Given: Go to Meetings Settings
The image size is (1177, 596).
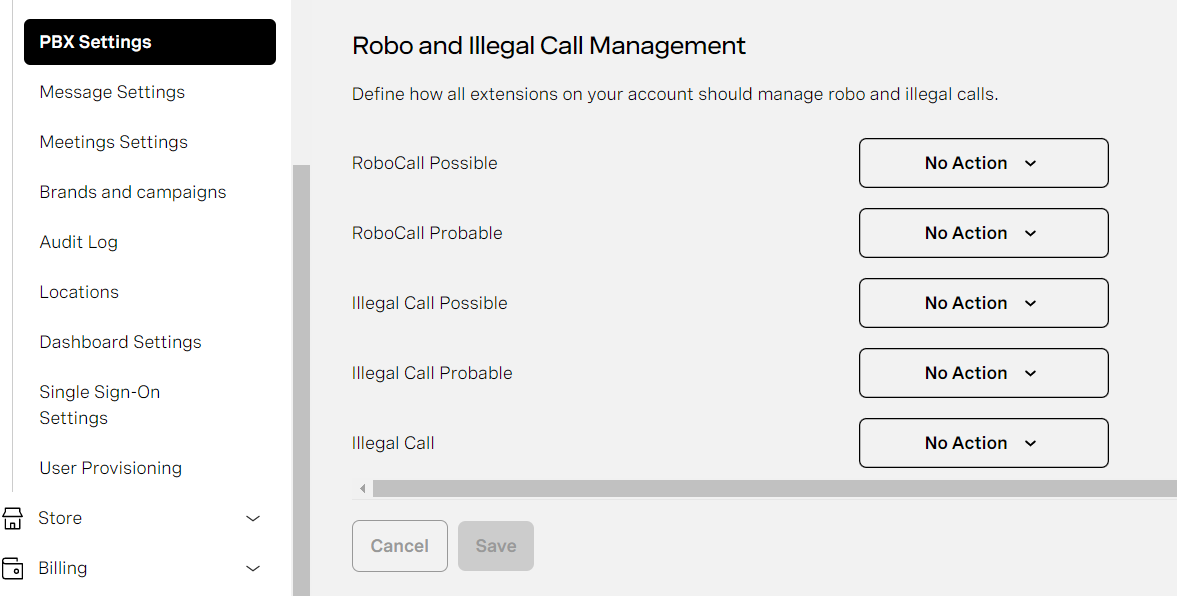Looking at the screenshot, I should click(x=113, y=142).
